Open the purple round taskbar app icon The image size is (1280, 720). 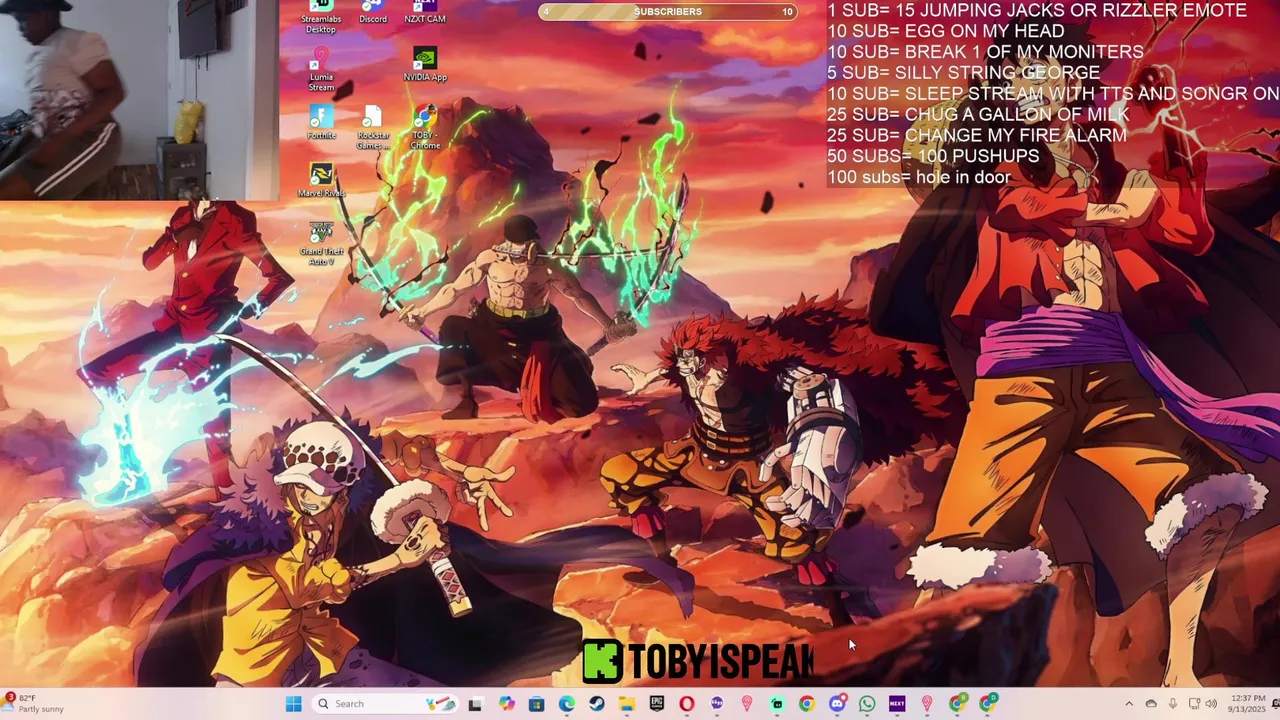pyautogui.click(x=717, y=704)
